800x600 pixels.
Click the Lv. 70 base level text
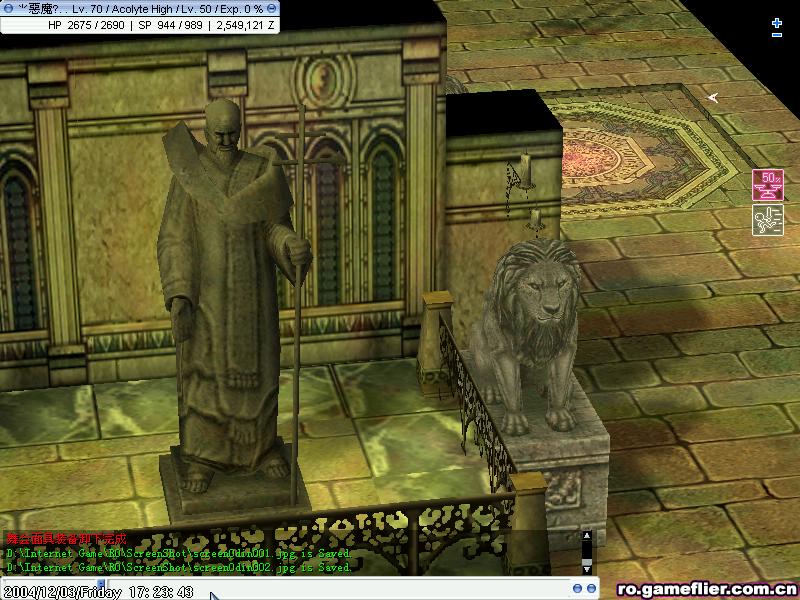point(87,9)
